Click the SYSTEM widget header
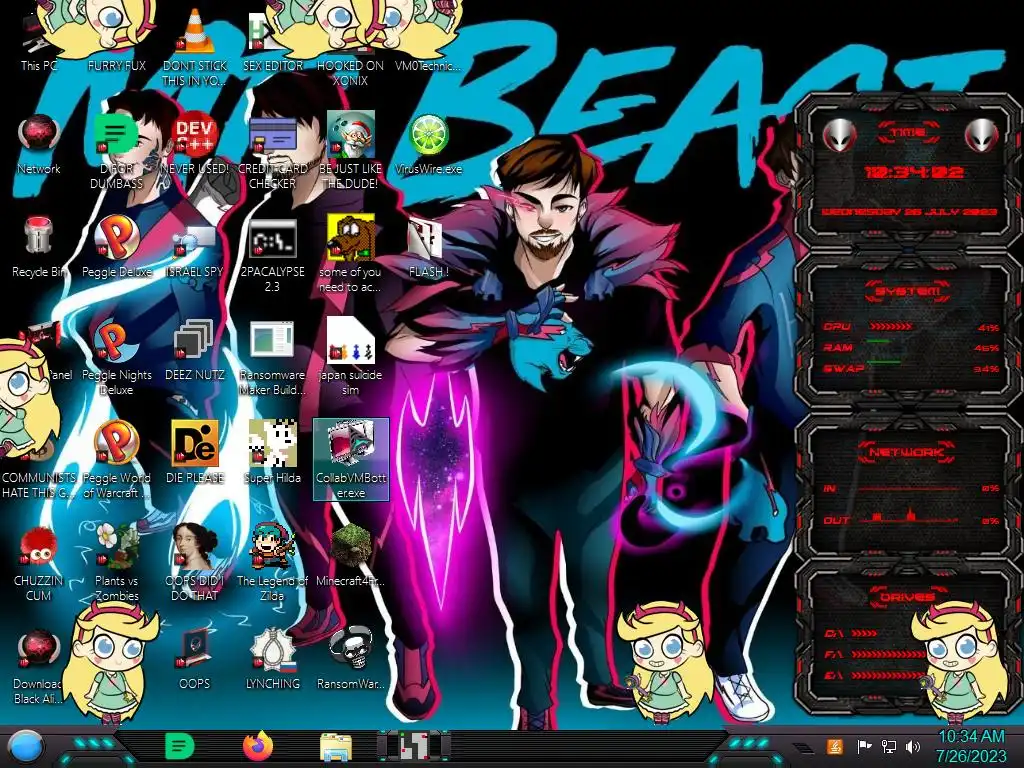The image size is (1024, 768). [x=907, y=291]
